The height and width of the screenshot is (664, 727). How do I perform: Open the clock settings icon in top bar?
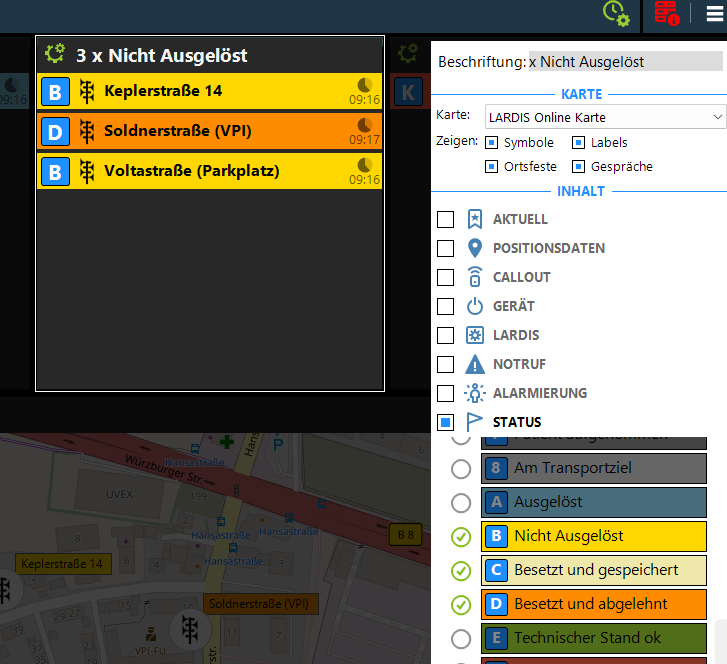tap(616, 14)
